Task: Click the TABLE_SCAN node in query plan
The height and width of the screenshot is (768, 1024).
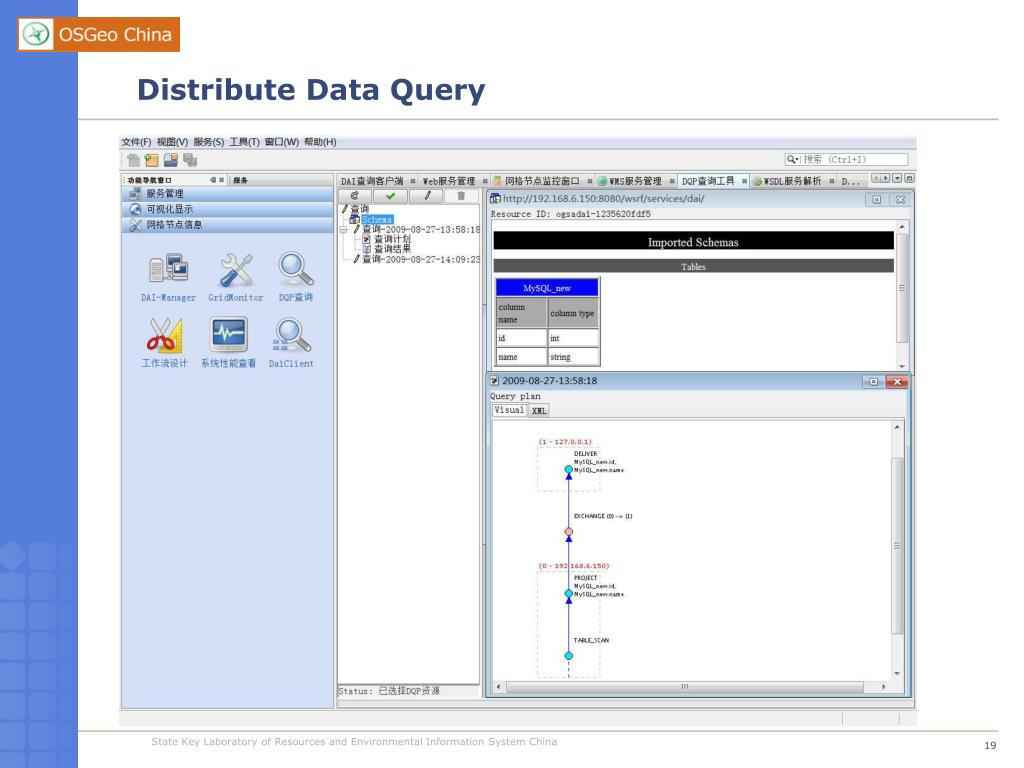Action: point(569,656)
